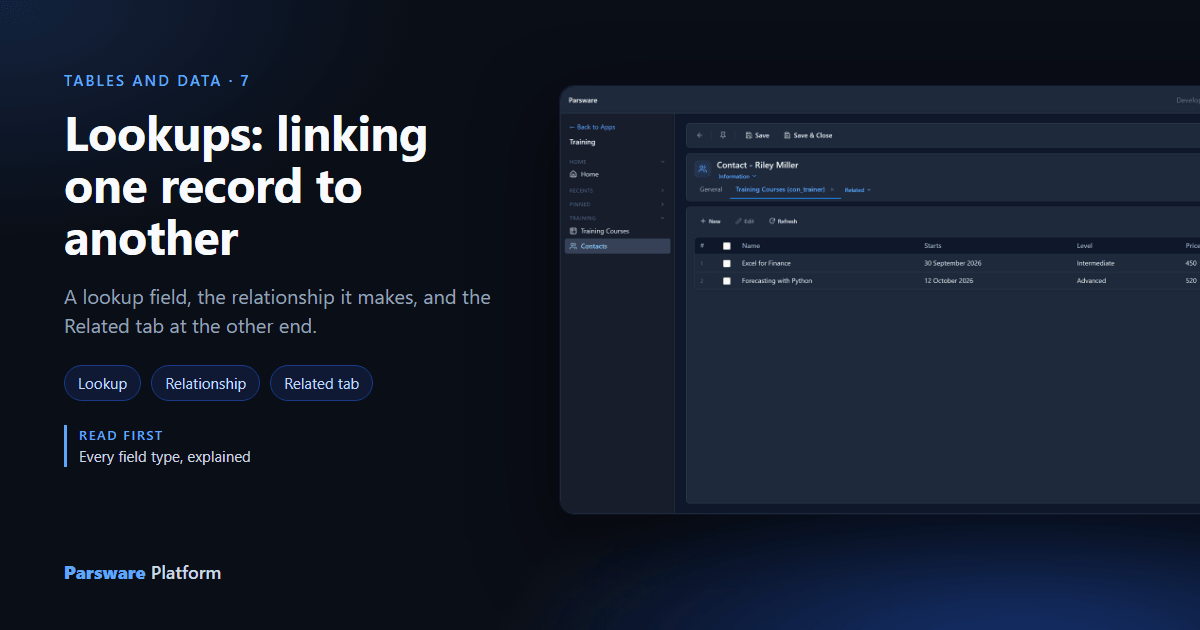Click the Intermediate level cell
The height and width of the screenshot is (630, 1200).
[x=1096, y=264]
